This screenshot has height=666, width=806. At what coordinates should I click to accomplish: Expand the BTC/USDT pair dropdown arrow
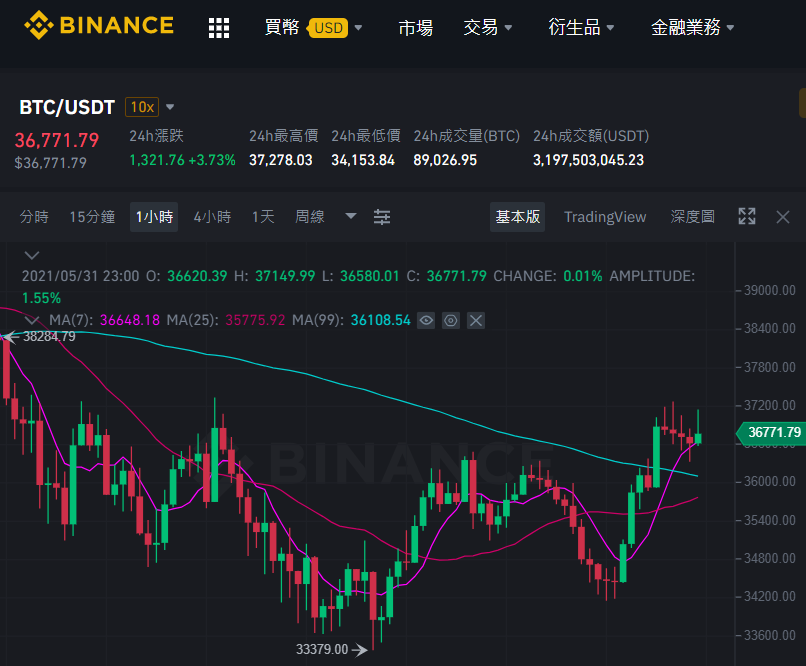click(170, 107)
